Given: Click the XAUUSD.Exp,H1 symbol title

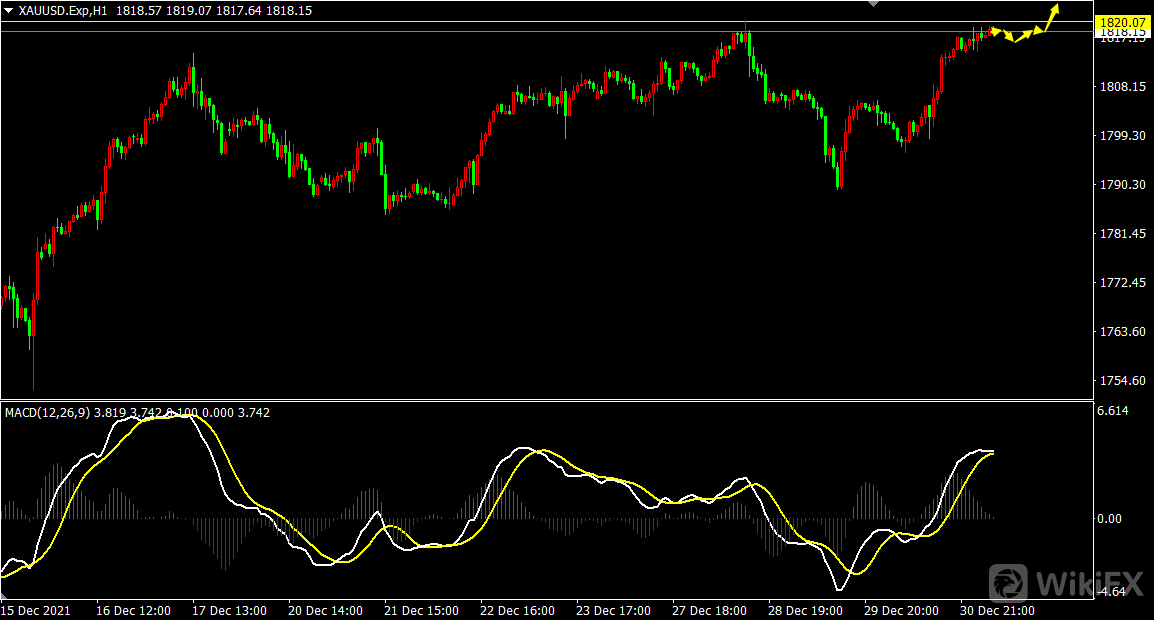Looking at the screenshot, I should coord(63,9).
